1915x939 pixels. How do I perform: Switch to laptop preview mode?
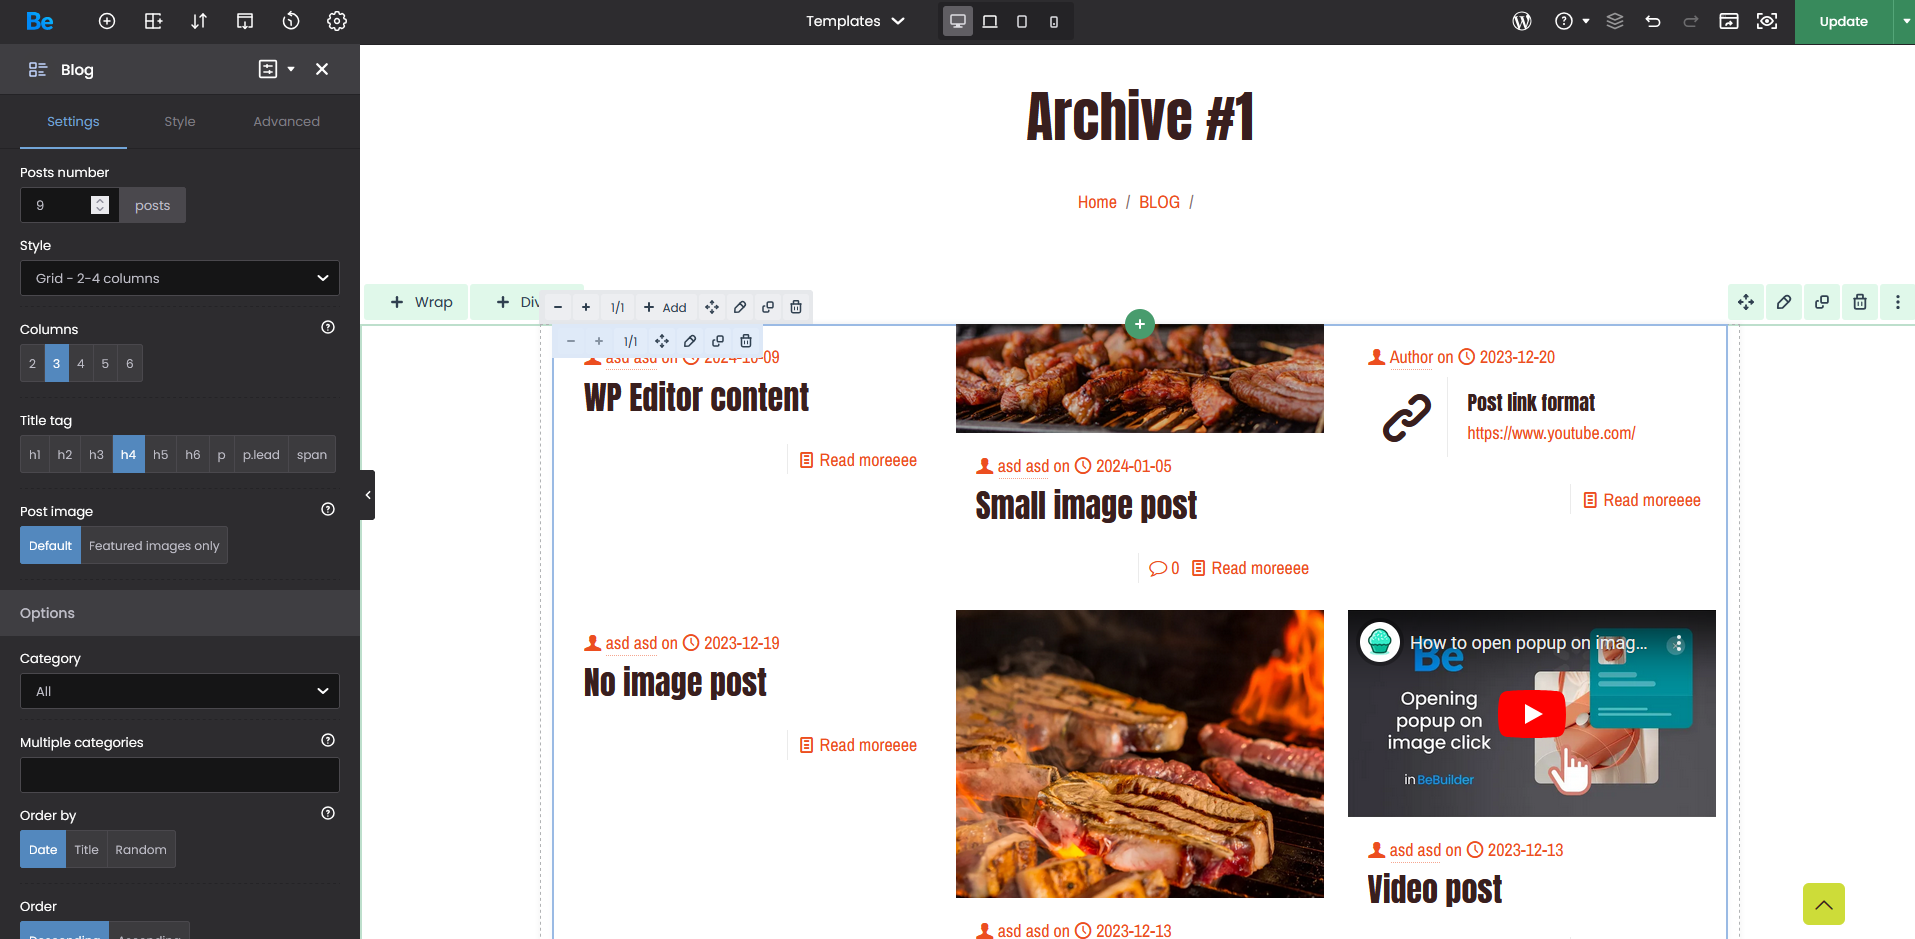point(990,21)
